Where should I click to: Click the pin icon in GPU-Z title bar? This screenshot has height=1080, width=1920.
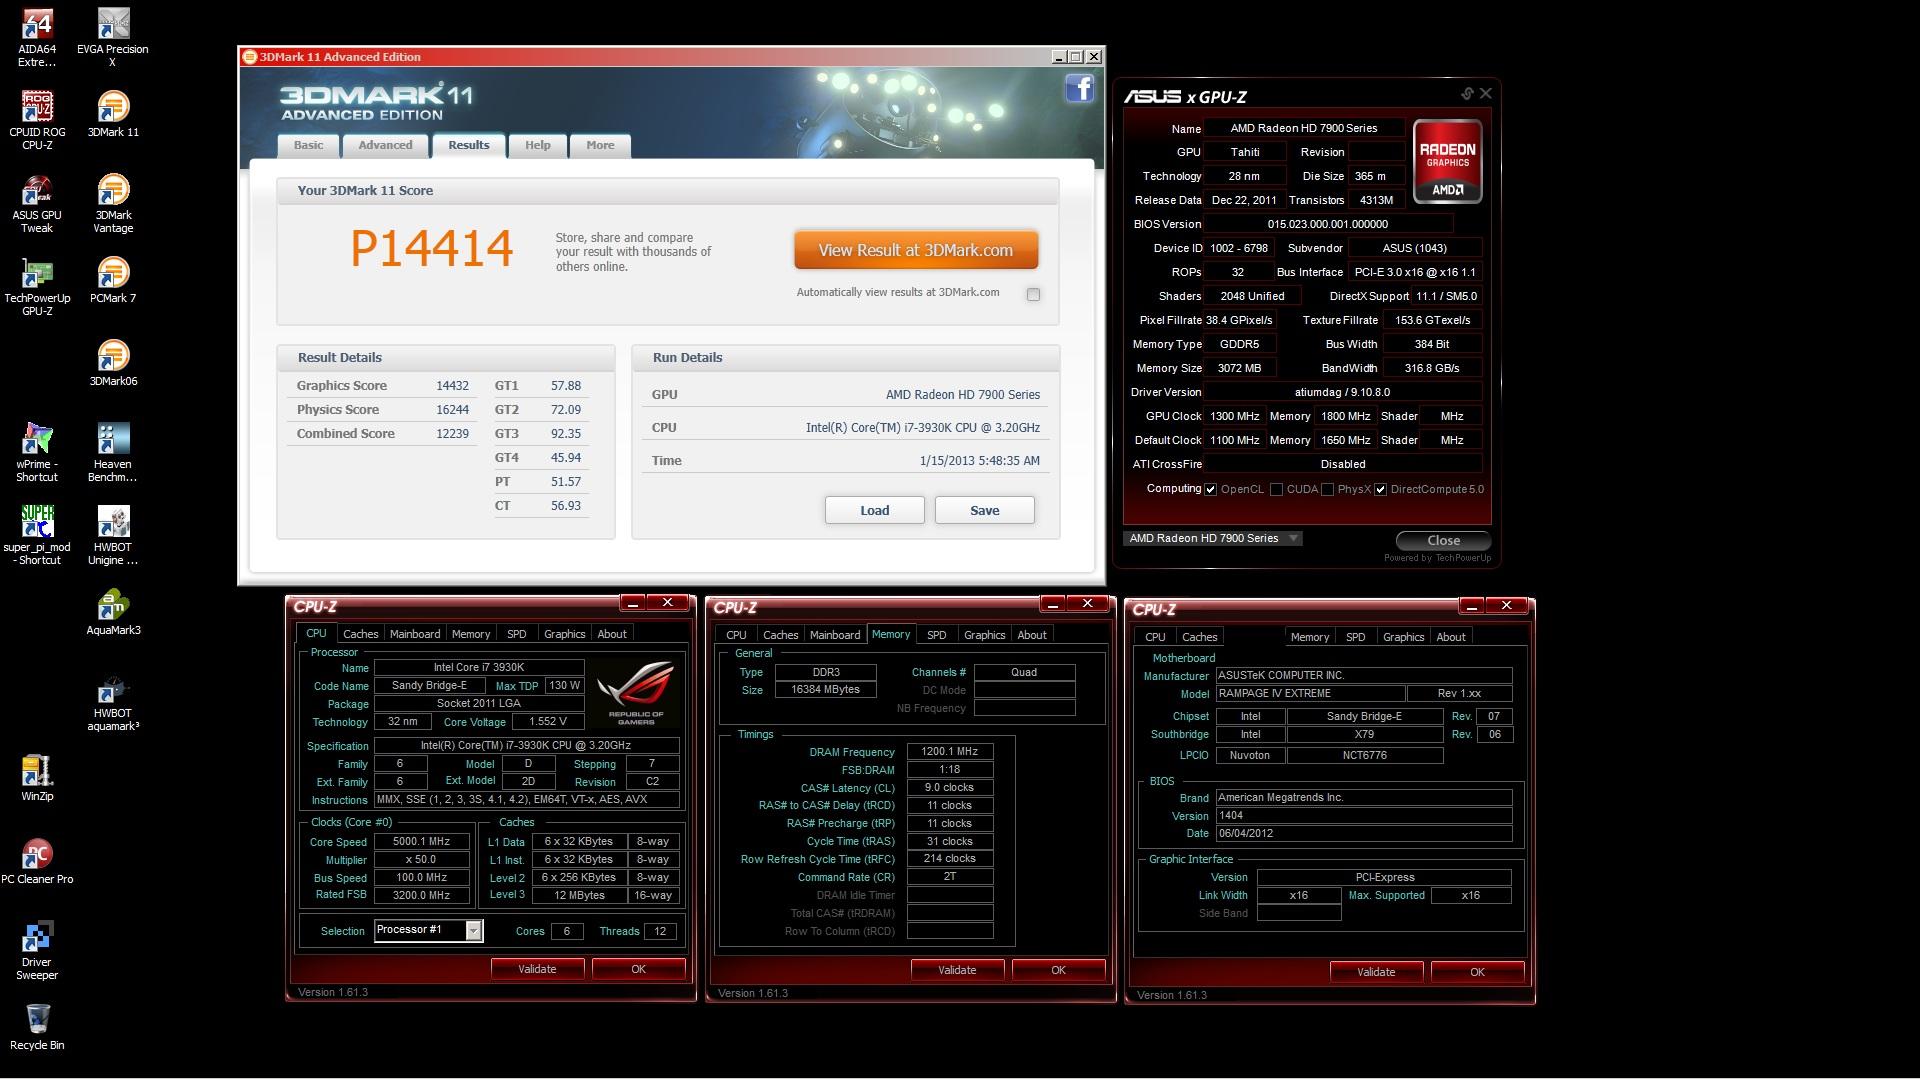click(1467, 94)
